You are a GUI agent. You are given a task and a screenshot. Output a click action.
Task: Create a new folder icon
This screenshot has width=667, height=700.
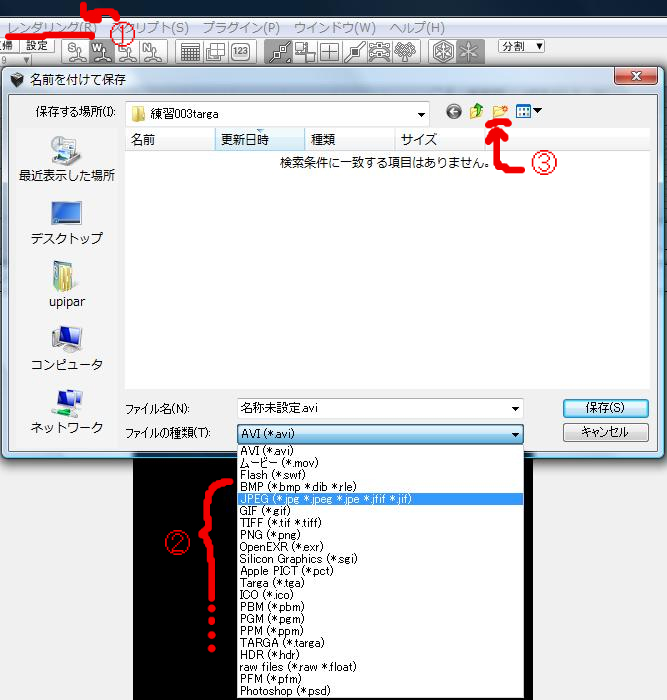(x=500, y=111)
